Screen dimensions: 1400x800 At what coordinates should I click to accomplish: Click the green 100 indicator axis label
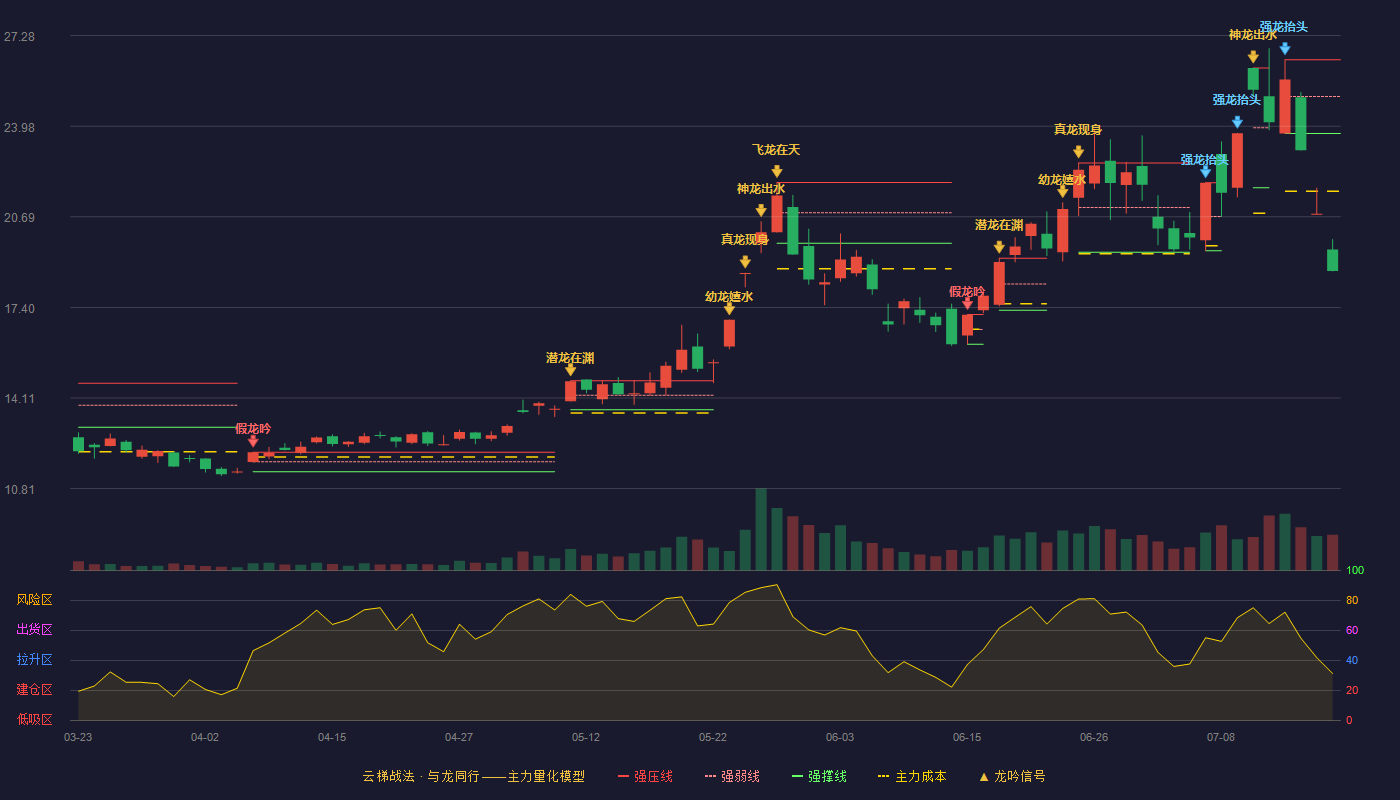[1355, 570]
